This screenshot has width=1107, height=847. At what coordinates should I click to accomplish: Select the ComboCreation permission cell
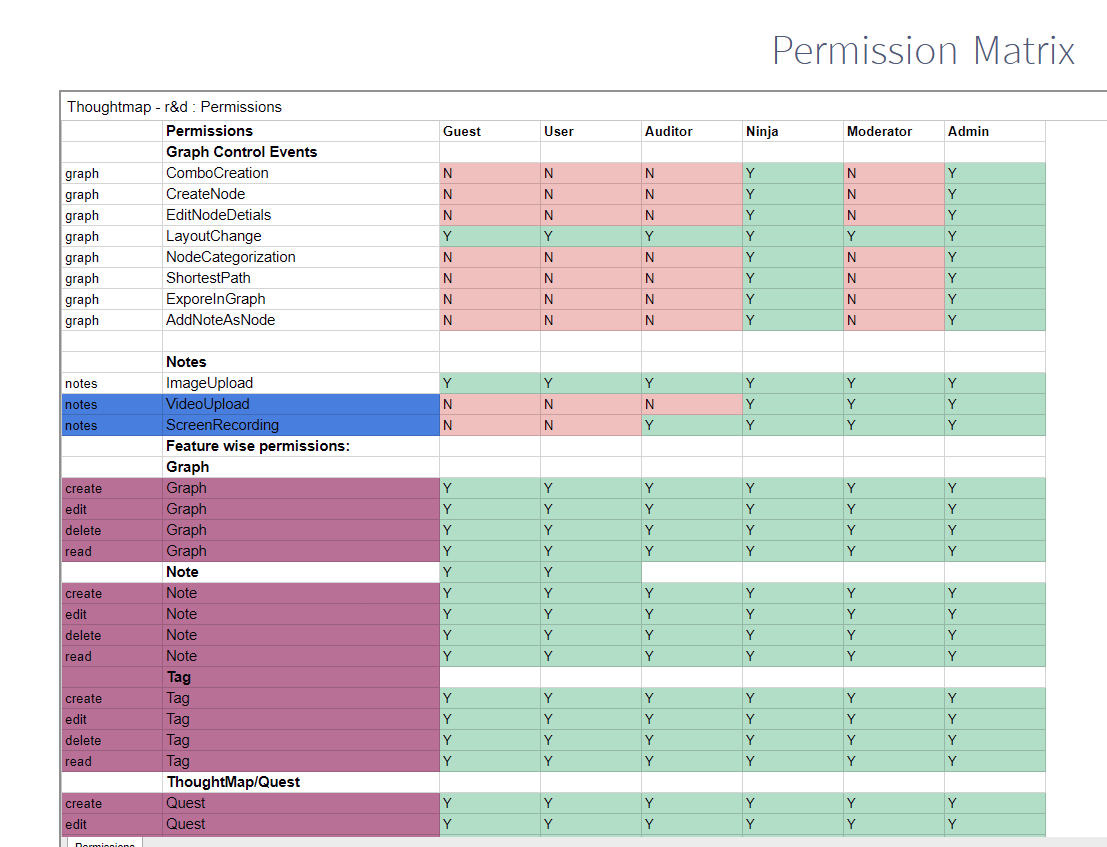301,173
